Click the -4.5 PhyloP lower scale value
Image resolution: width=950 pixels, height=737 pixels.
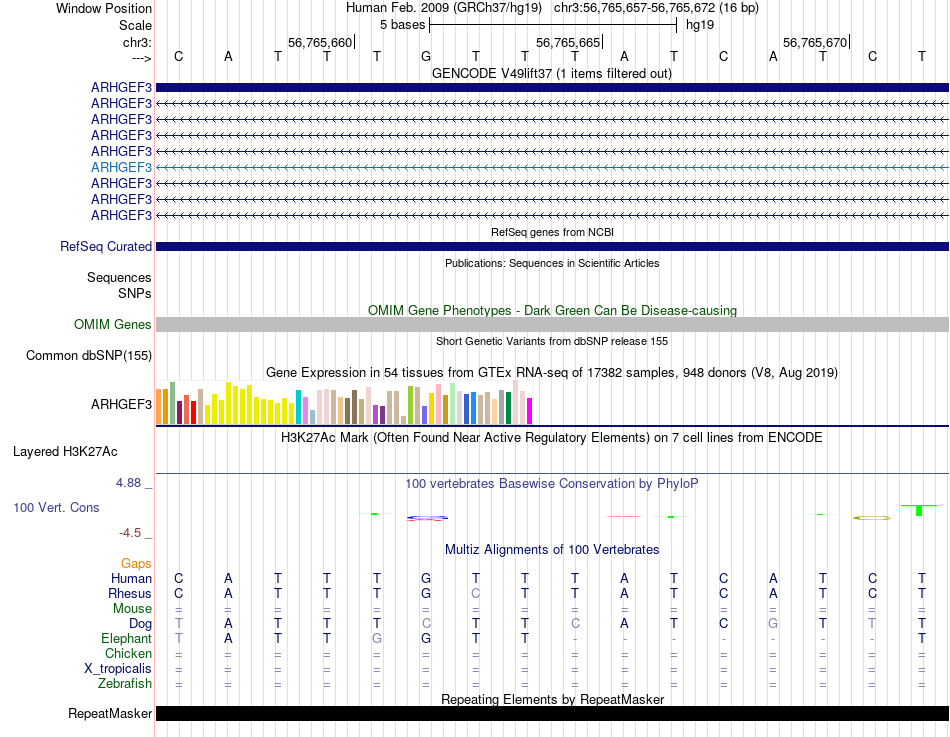pyautogui.click(x=130, y=533)
